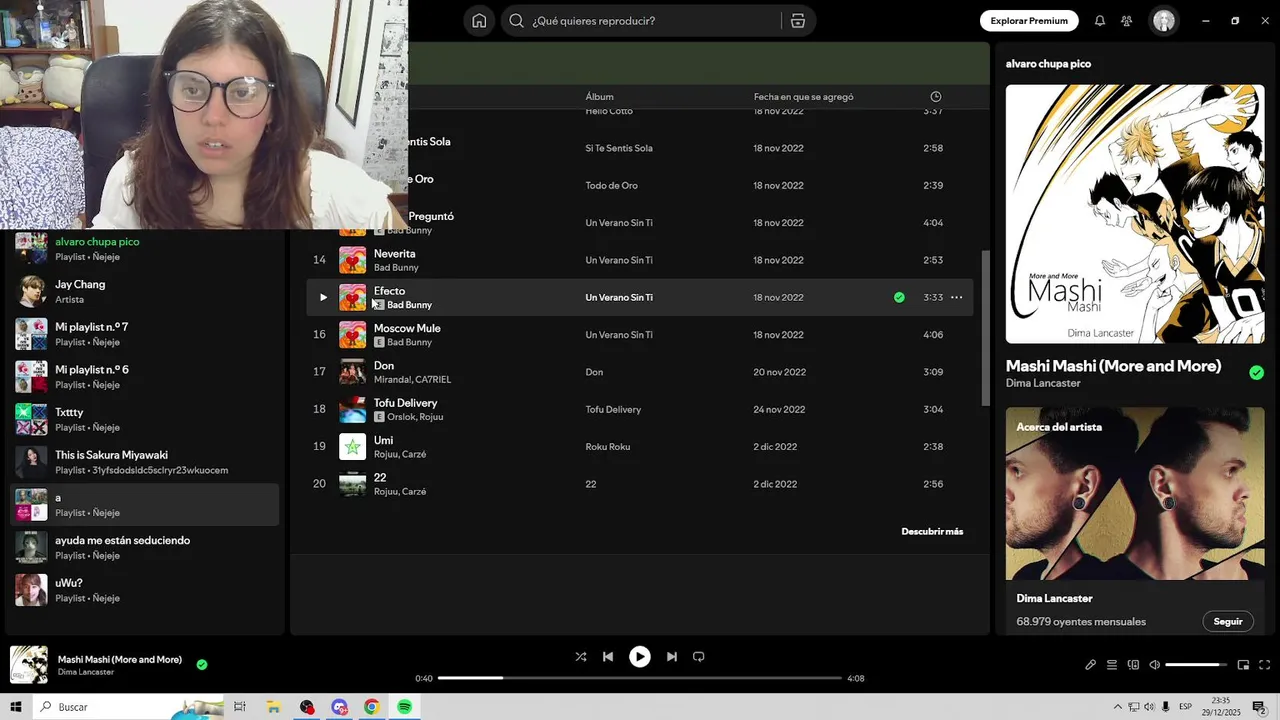Adjust the Spotify volume slider
The width and height of the screenshot is (1280, 720).
1196,665
